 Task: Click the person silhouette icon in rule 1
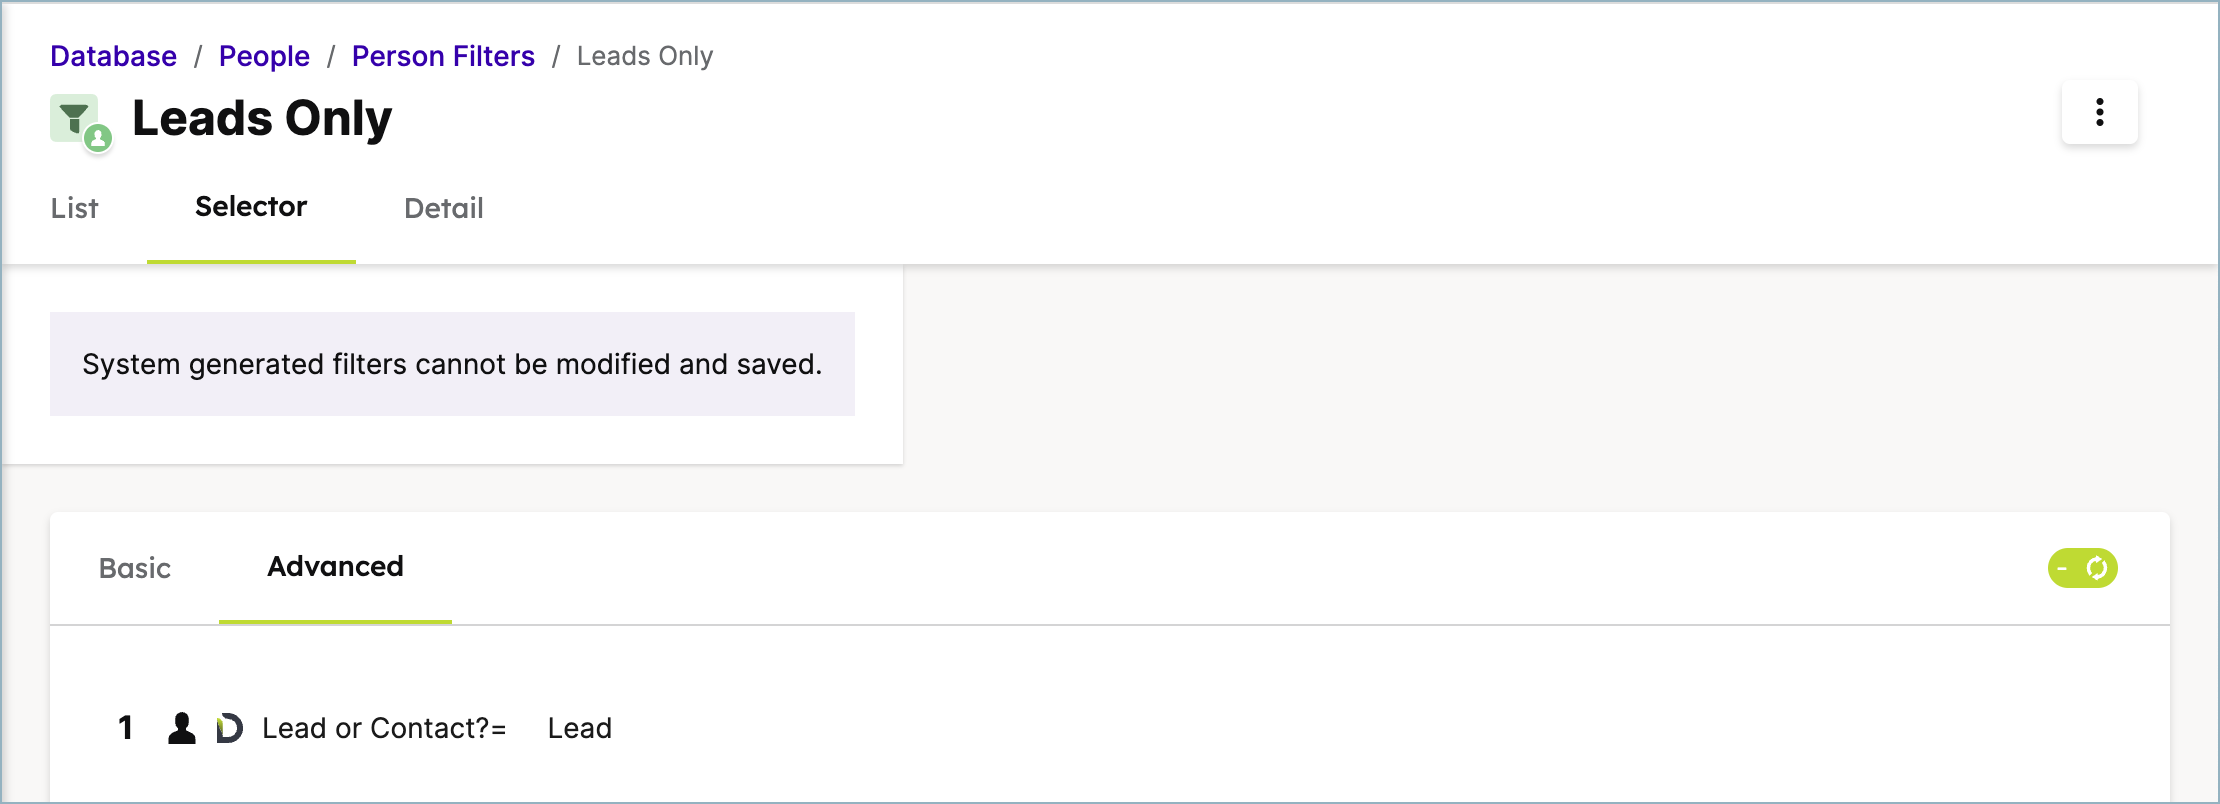[181, 728]
